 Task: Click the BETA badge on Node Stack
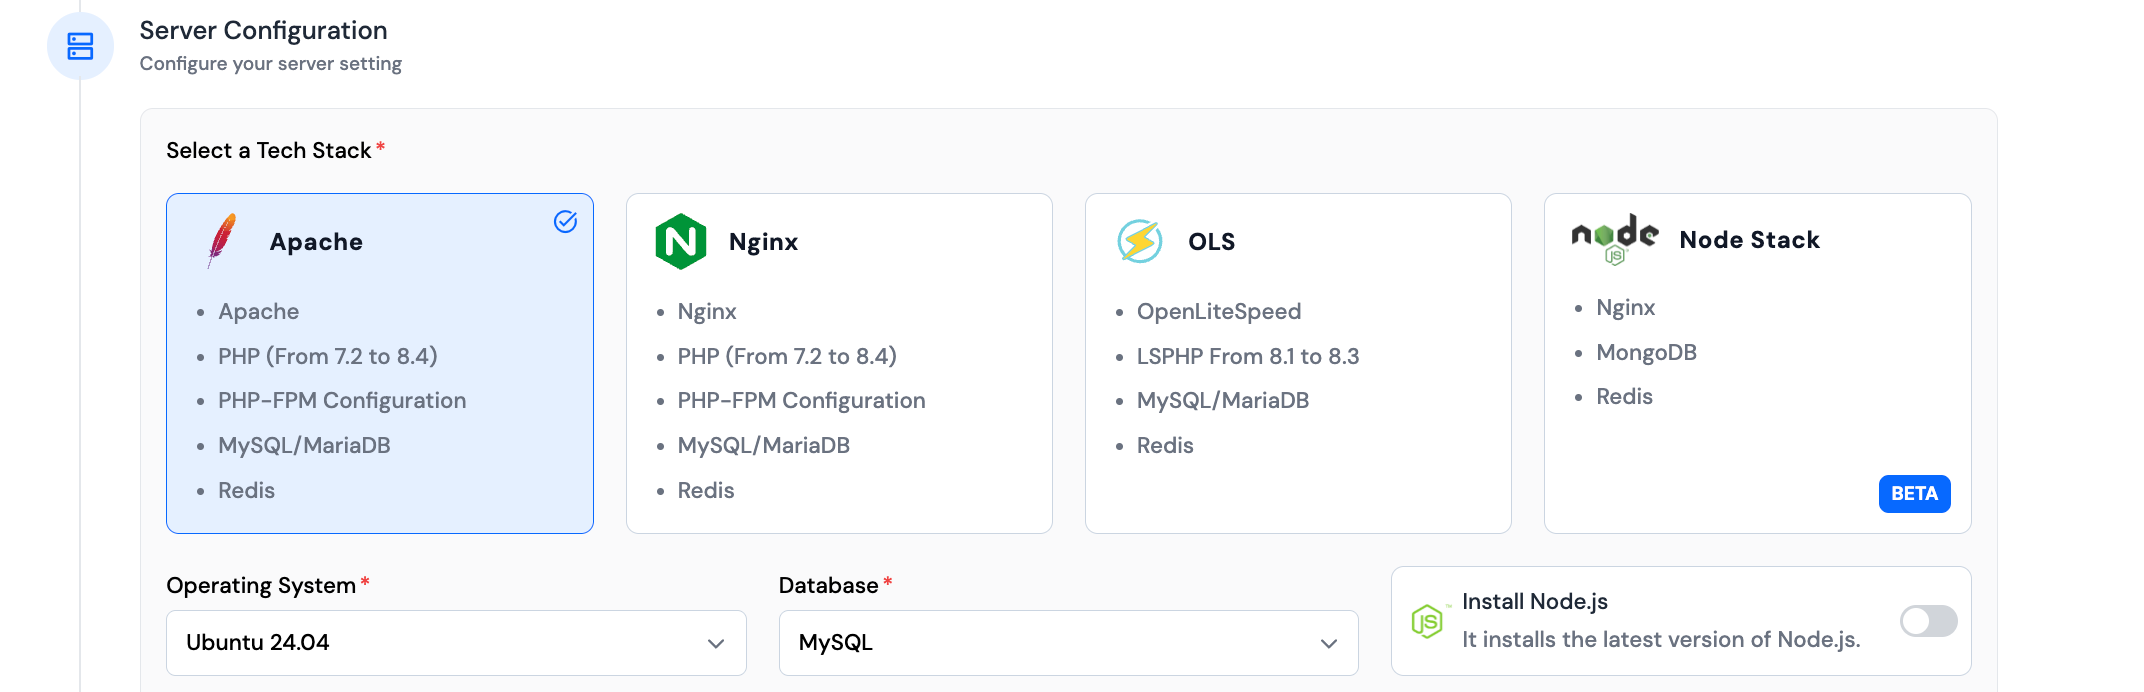[x=1914, y=494]
